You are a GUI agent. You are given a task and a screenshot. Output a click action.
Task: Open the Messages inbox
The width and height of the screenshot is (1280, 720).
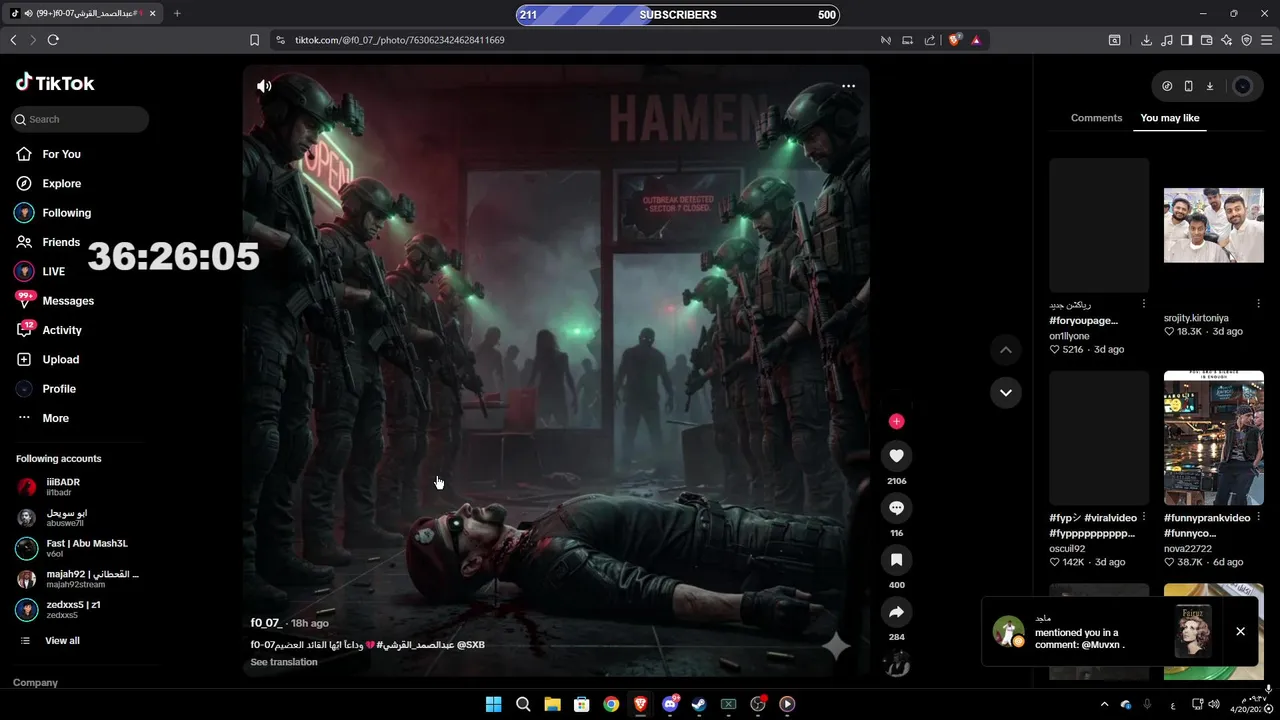pos(55,301)
